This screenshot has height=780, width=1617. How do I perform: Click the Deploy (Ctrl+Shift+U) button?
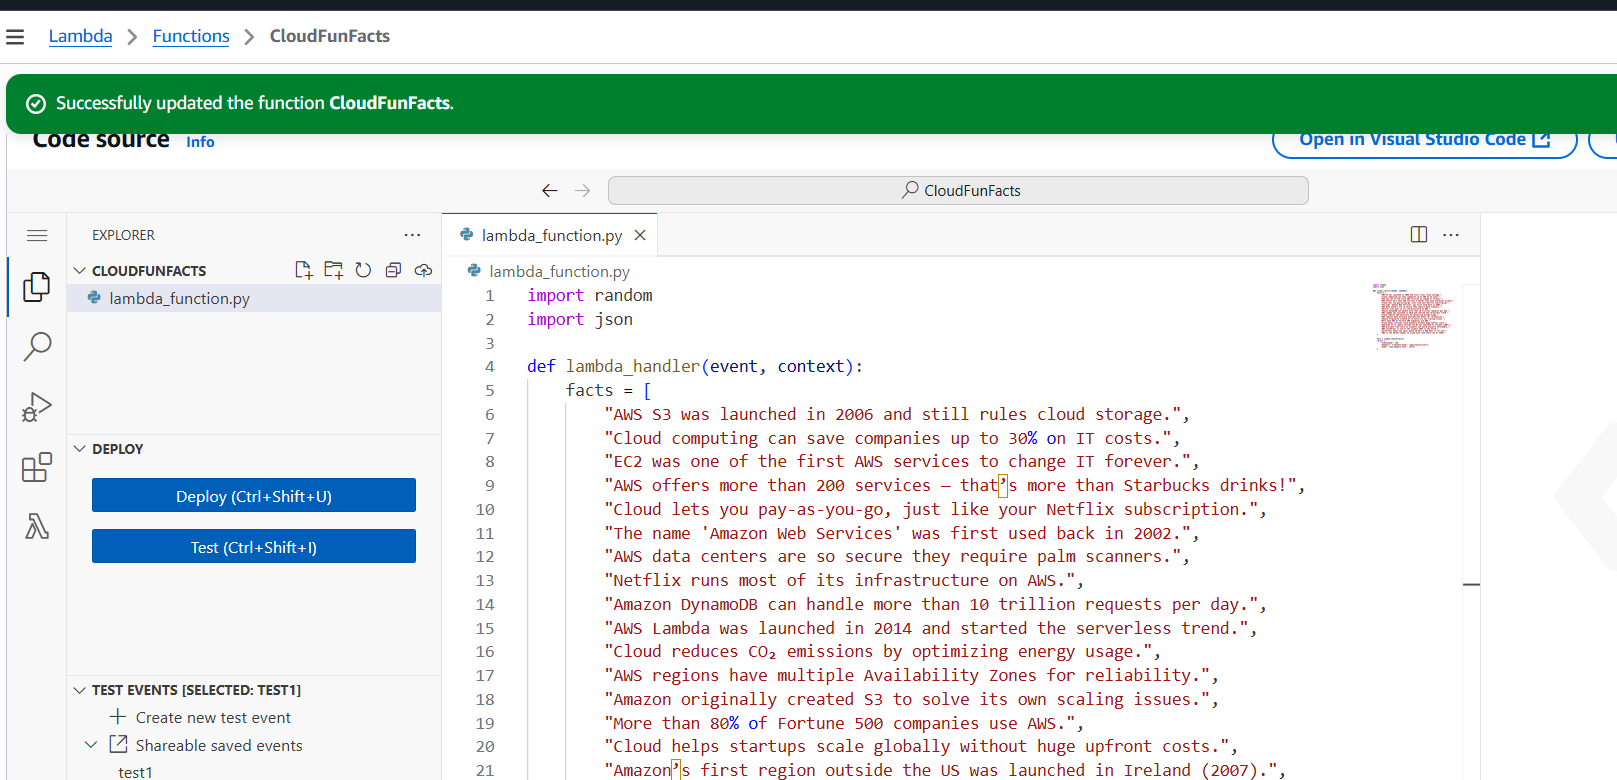[254, 495]
